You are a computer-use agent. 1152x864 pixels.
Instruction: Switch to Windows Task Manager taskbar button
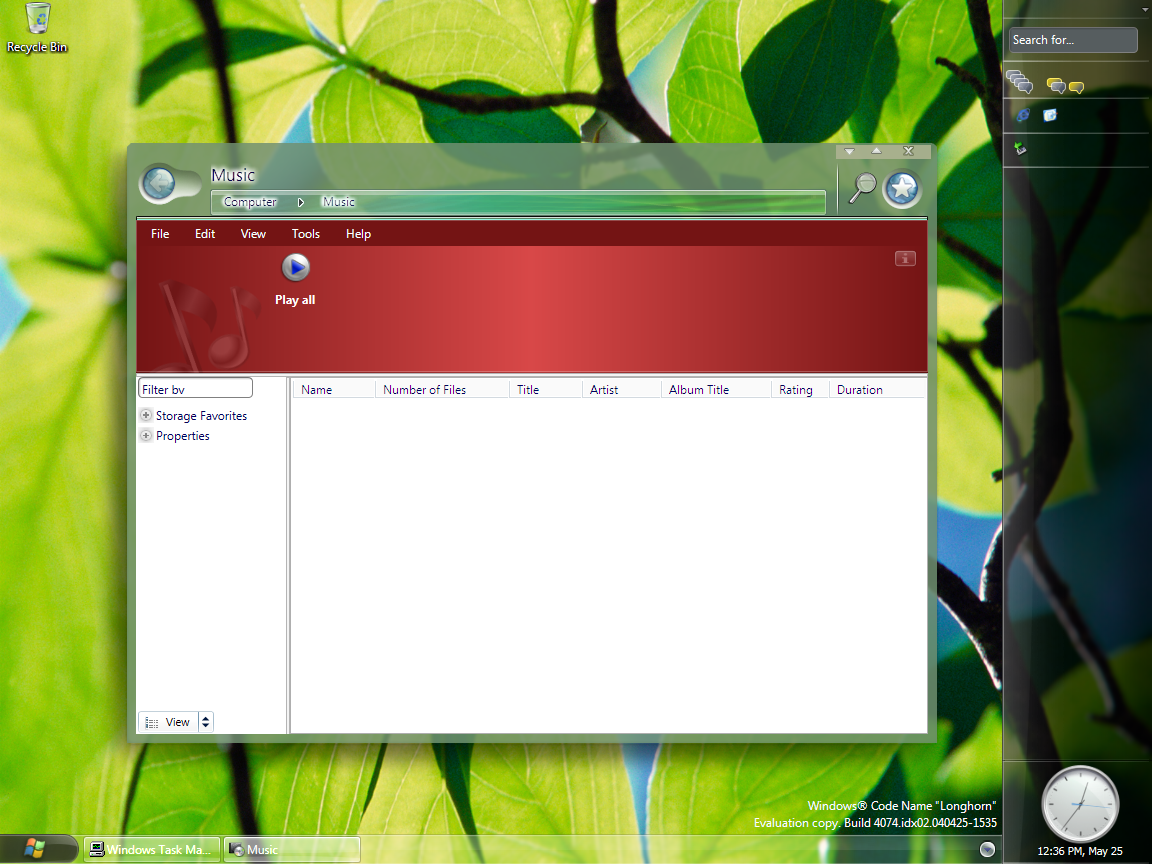(152, 849)
